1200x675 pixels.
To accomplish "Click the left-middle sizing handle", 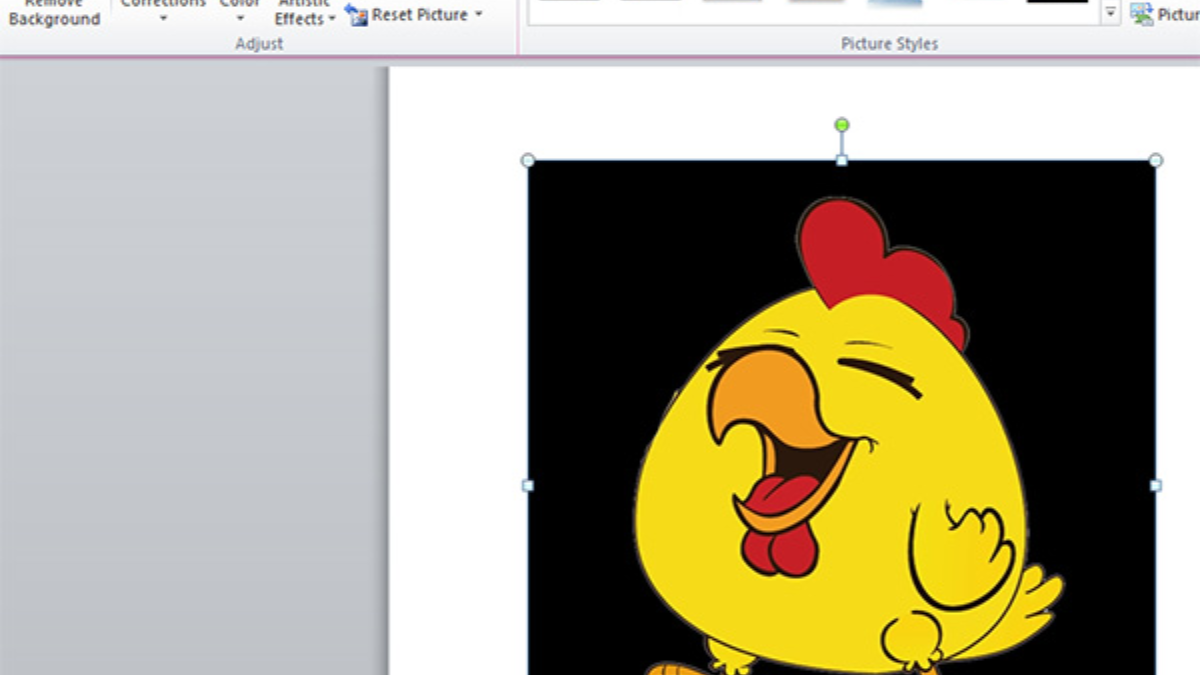I will tap(528, 485).
